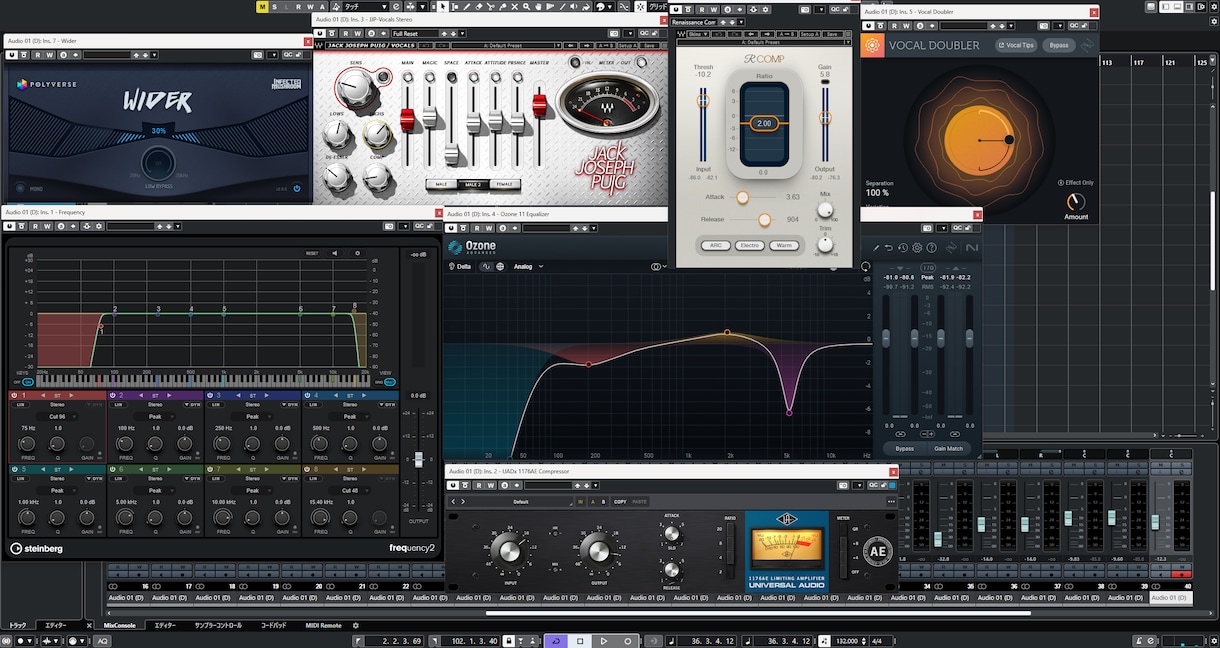Switch to MIDI Remote tab

324,626
